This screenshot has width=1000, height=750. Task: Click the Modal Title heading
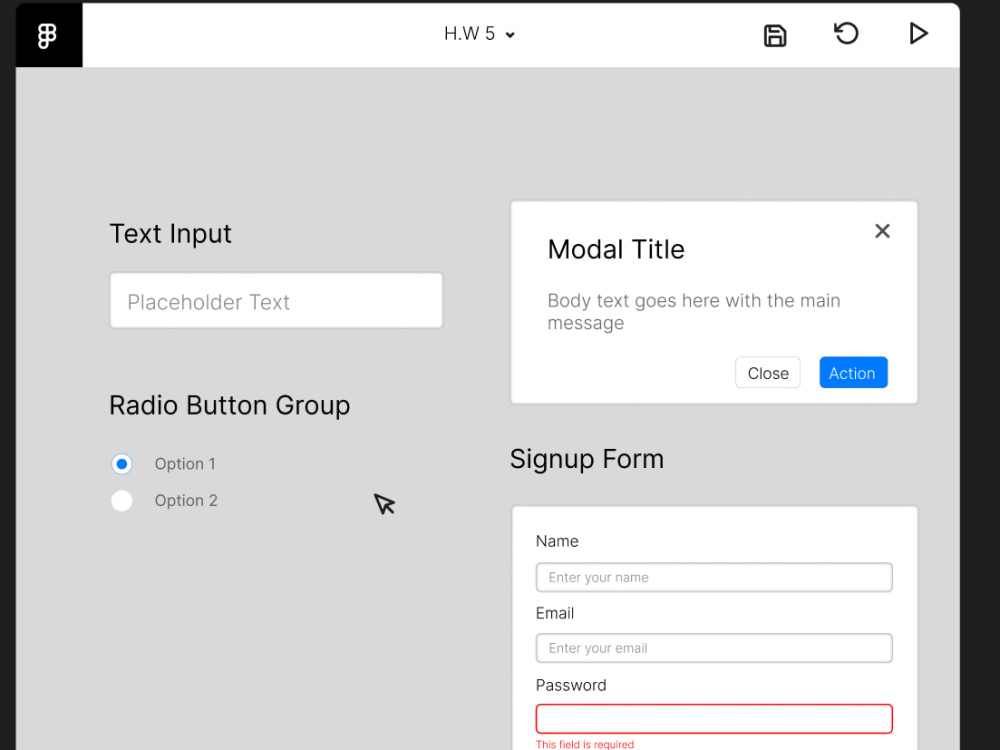pos(616,249)
